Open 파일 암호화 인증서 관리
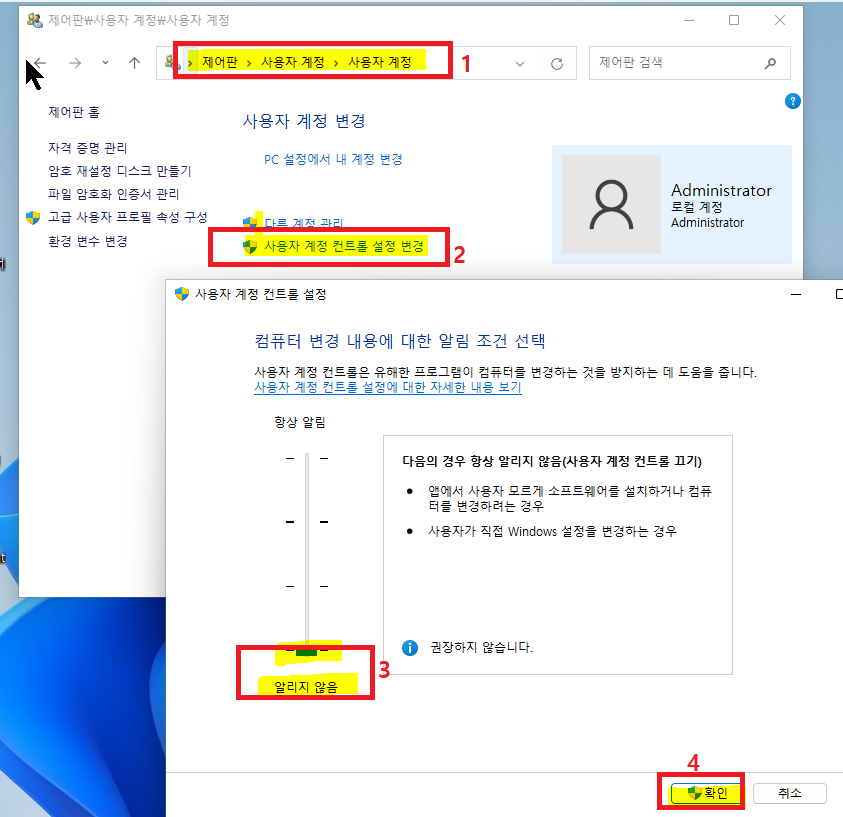Viewport: 843px width, 817px height. (x=113, y=194)
